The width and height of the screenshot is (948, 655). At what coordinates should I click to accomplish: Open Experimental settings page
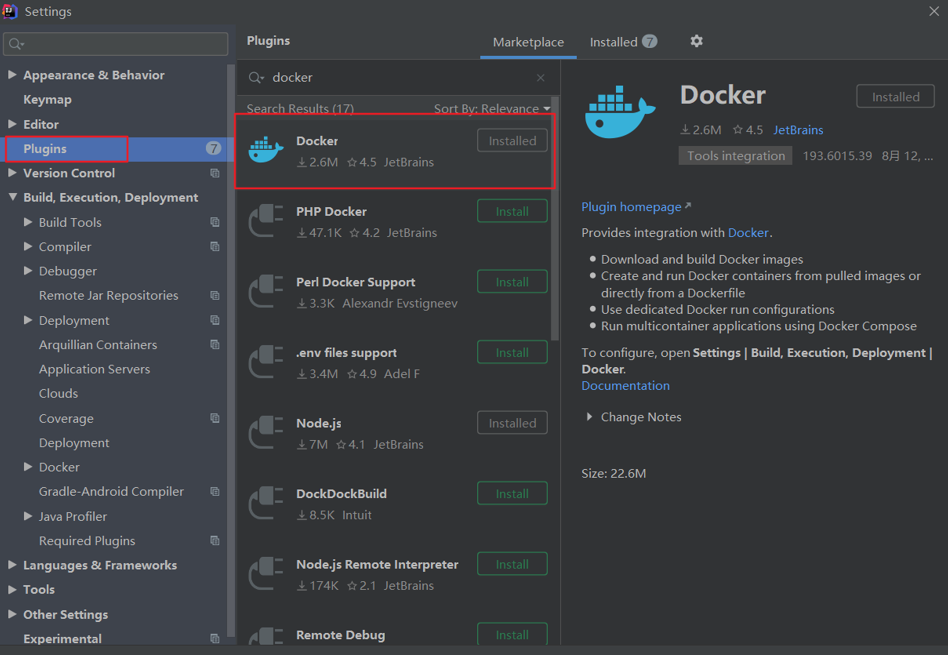click(62, 639)
